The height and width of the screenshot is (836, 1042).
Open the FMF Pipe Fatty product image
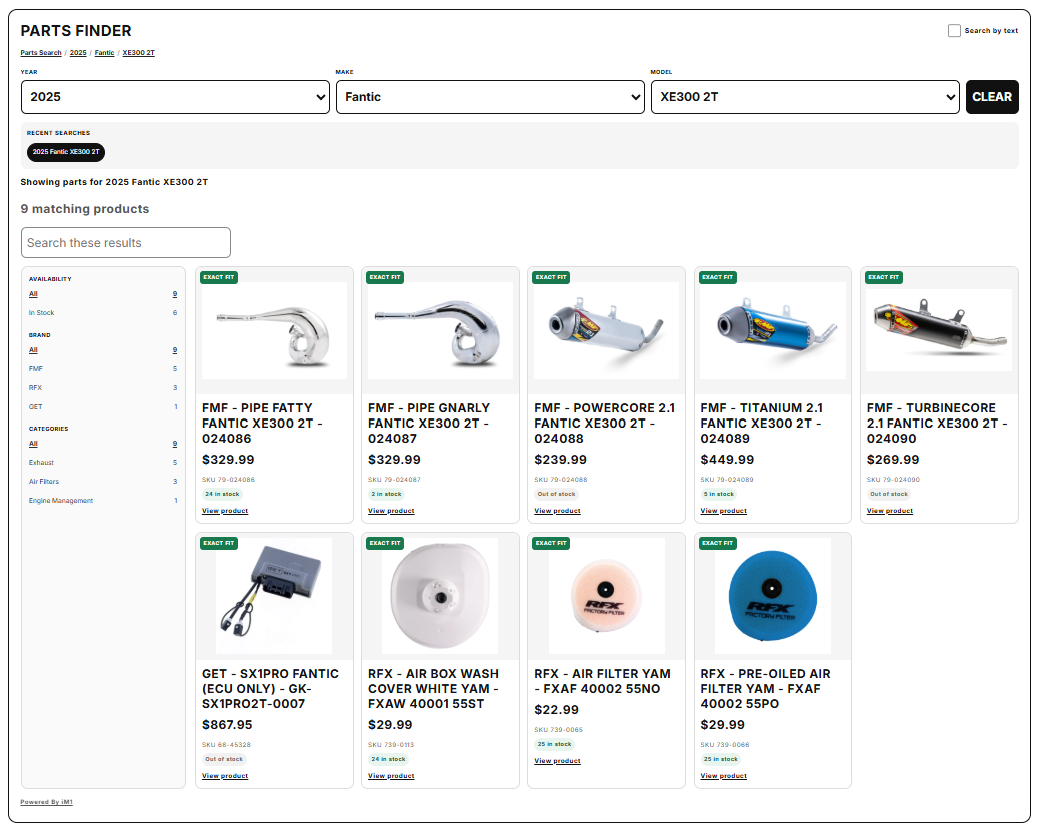(x=274, y=330)
